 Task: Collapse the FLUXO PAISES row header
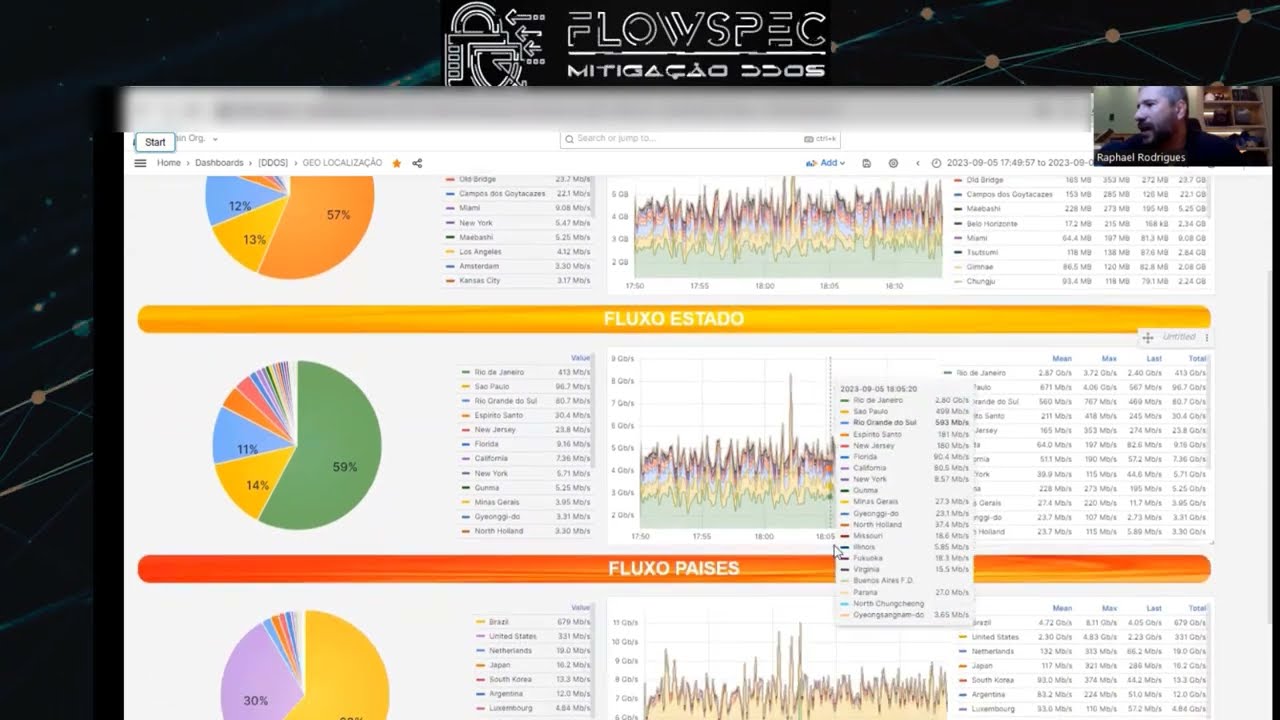click(674, 568)
